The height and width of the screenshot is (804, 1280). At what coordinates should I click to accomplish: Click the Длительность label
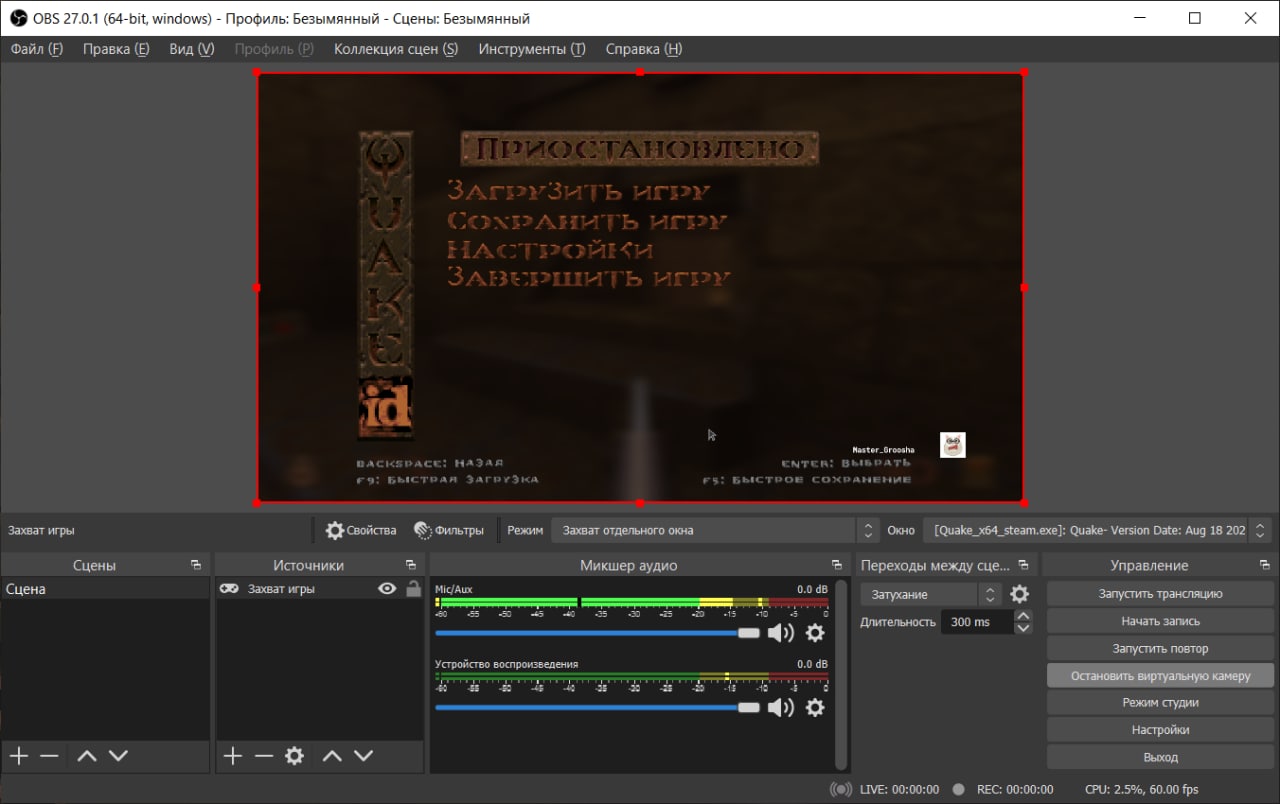coord(898,622)
